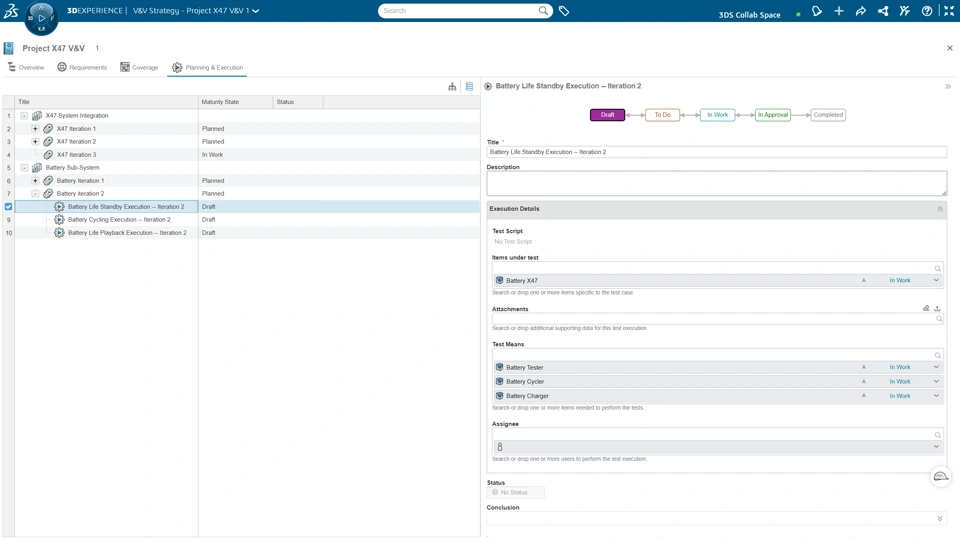960x540 pixels.
Task: Expand the X47 Iteration 1 node
Action: [x=35, y=129]
